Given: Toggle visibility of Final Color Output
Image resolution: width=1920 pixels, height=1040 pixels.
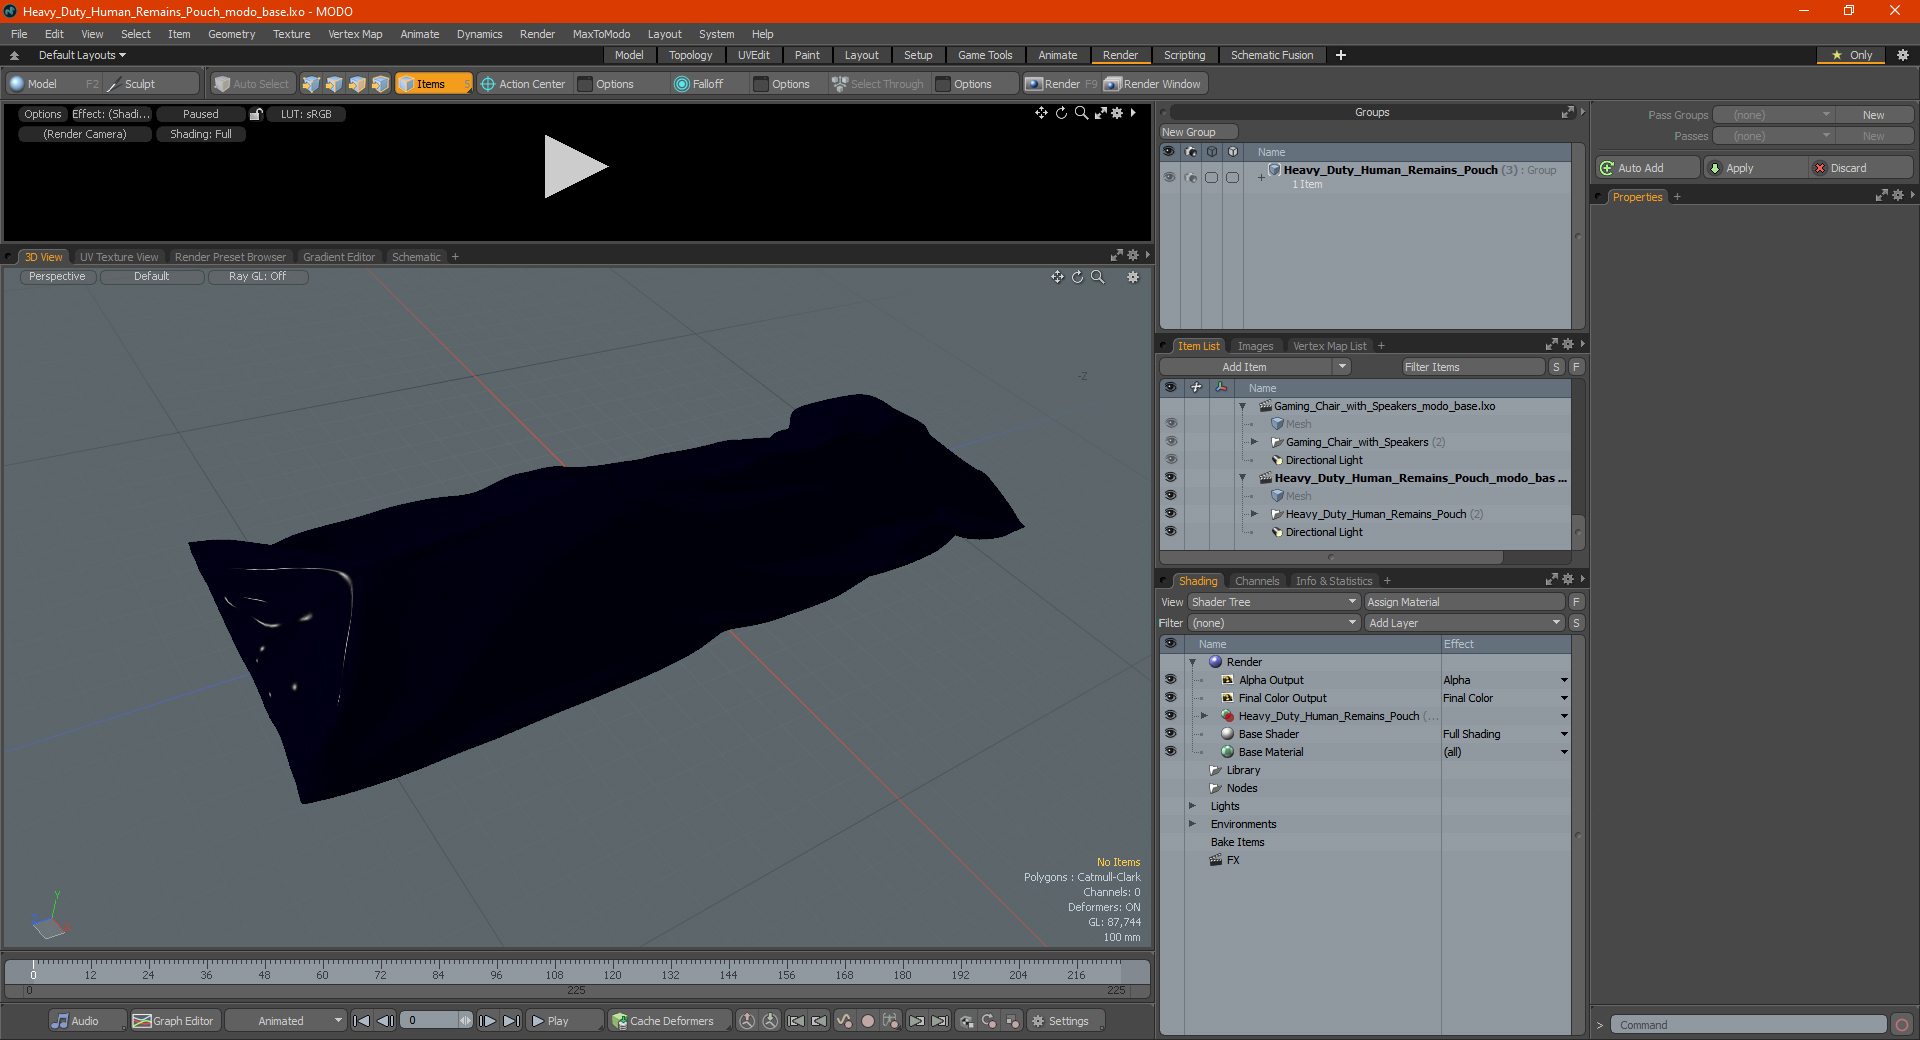Looking at the screenshot, I should tap(1170, 698).
